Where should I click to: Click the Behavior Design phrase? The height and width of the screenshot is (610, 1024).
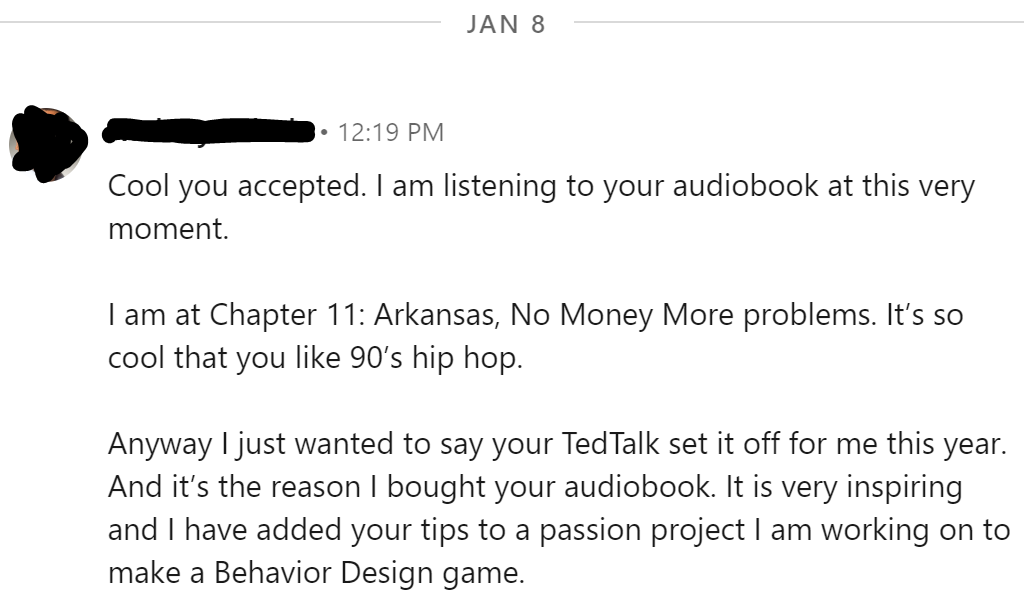click(323, 573)
